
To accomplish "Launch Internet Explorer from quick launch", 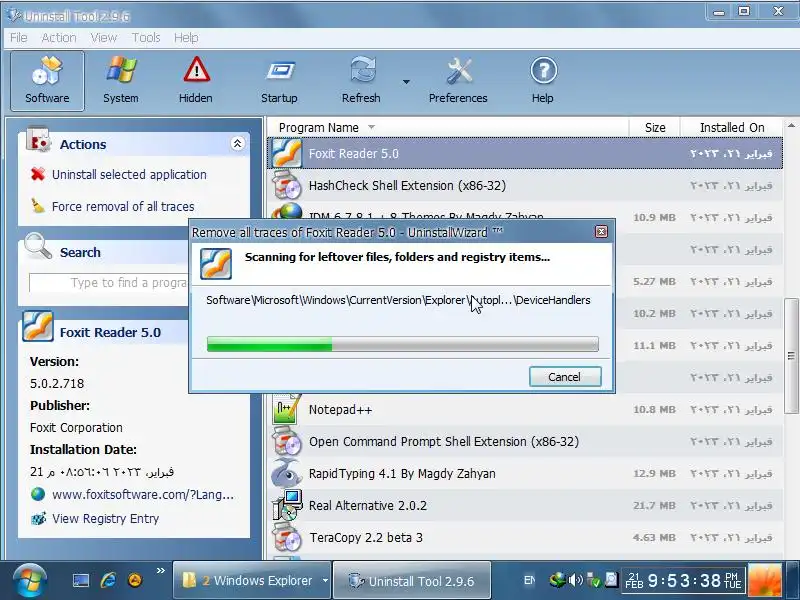I will 108,580.
